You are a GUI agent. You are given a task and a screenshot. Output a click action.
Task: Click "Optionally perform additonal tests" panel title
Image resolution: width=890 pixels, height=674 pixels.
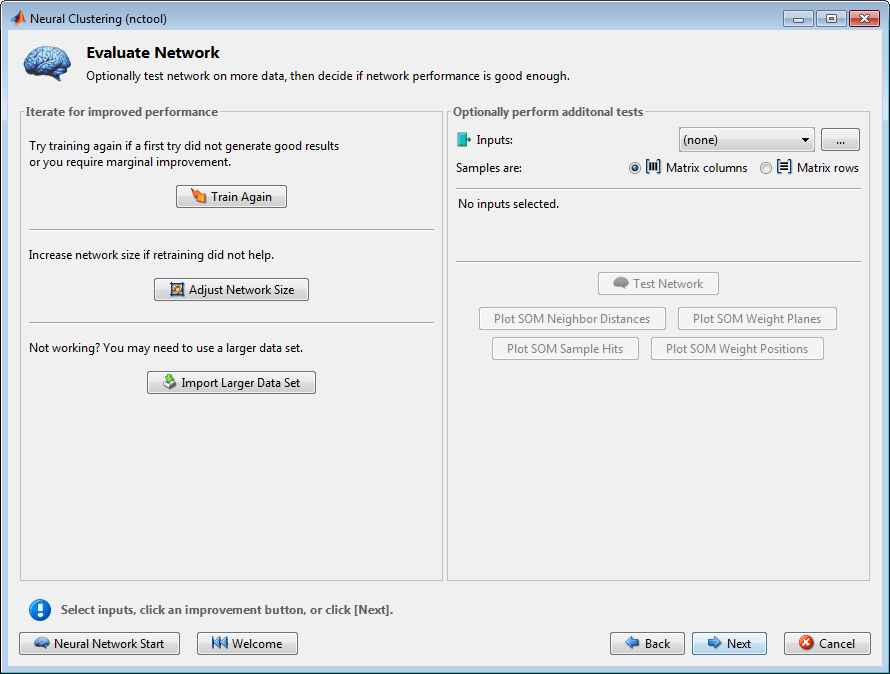(548, 112)
